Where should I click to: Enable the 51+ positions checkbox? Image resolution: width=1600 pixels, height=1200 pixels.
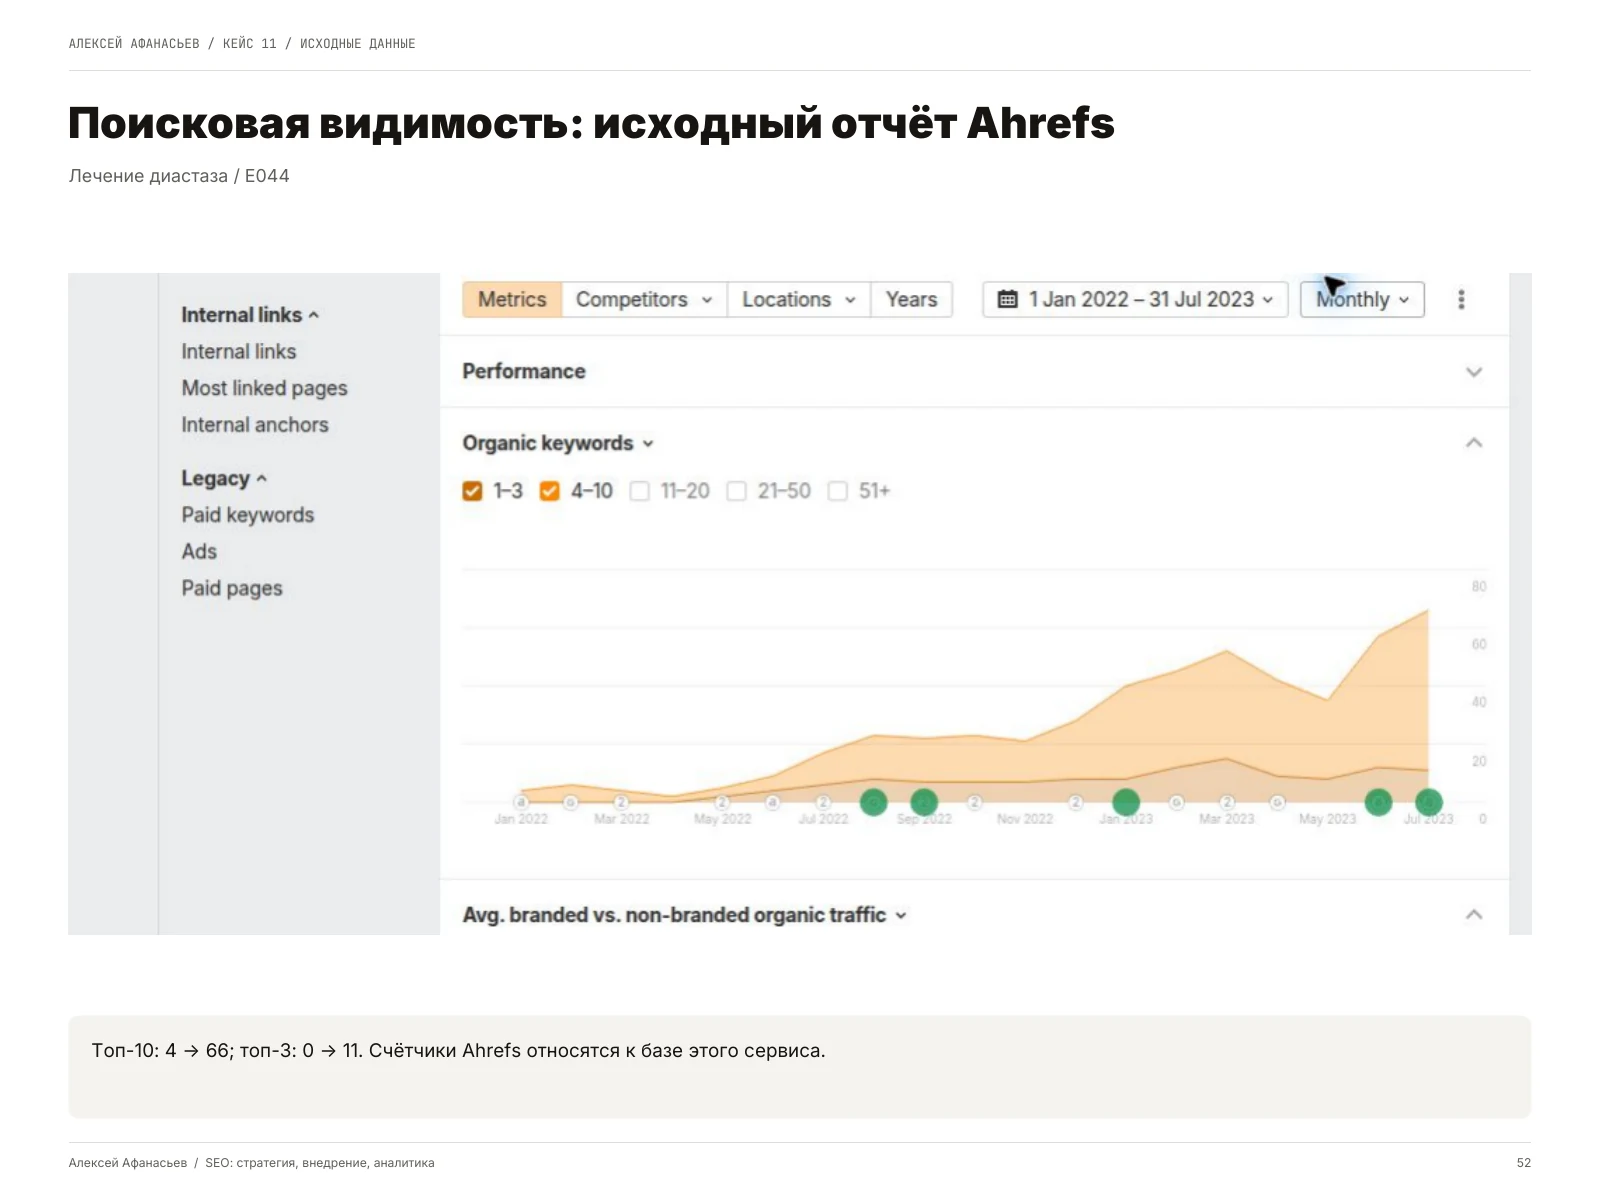point(838,491)
